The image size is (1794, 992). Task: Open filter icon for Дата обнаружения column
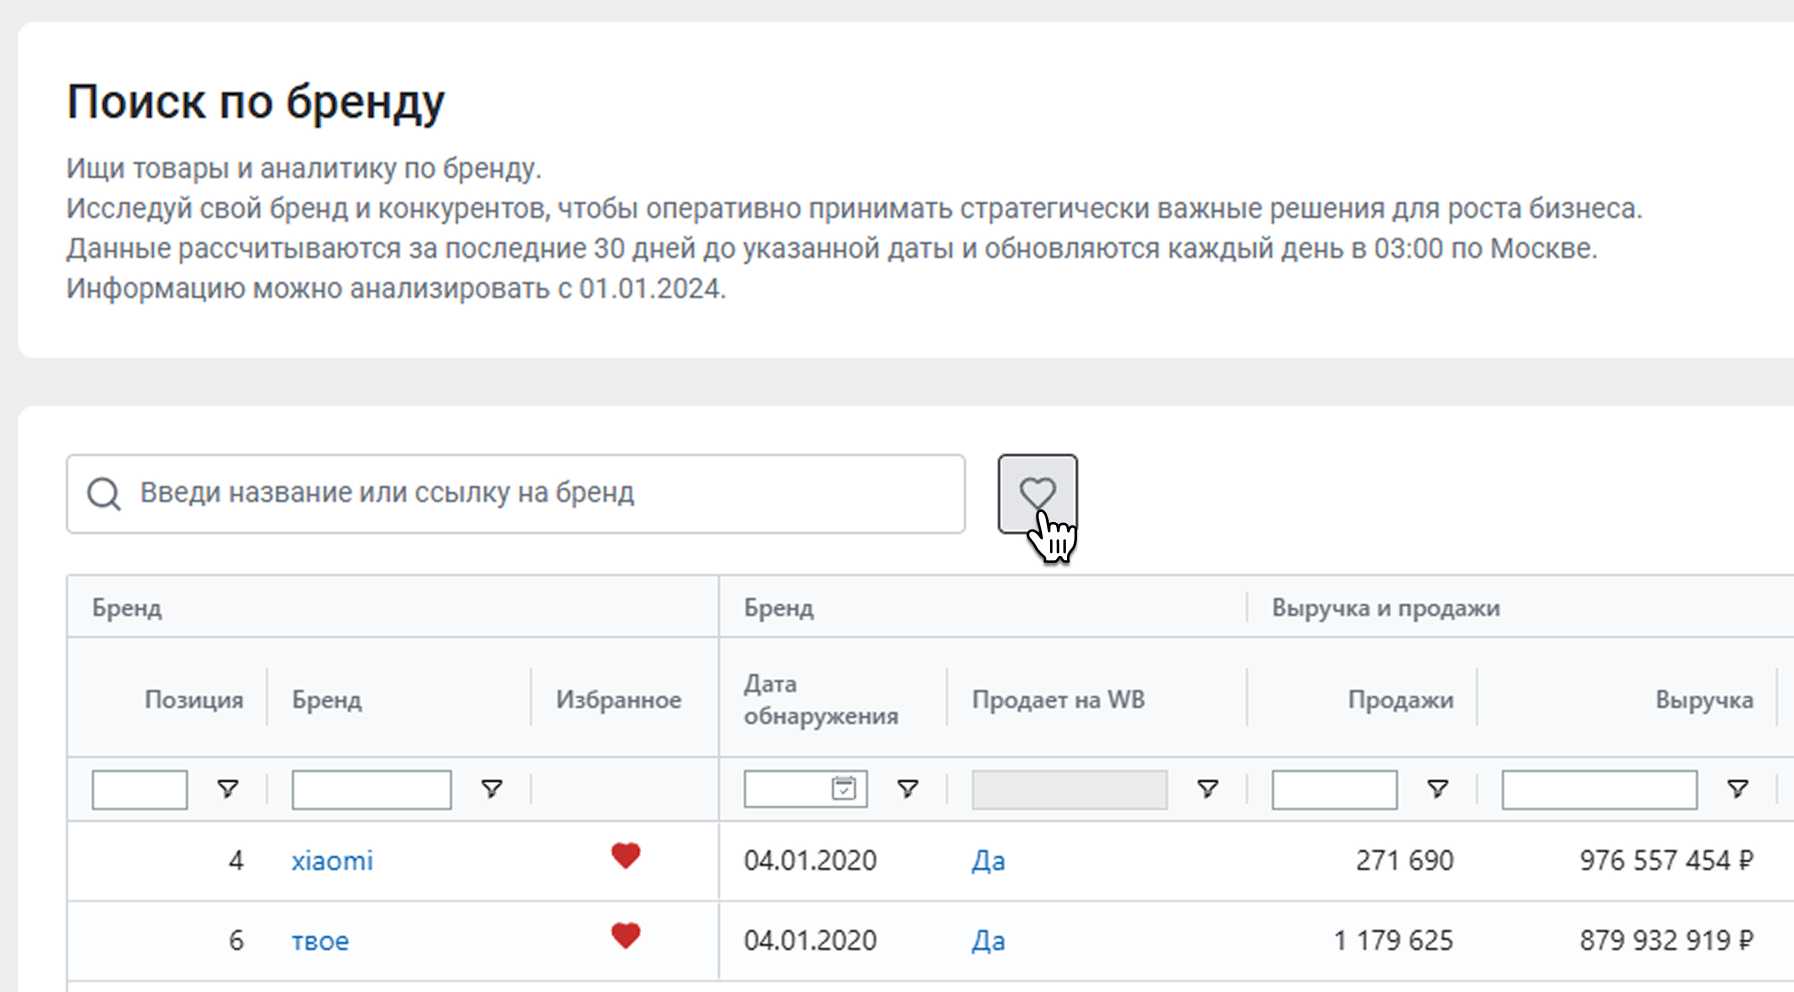907,789
